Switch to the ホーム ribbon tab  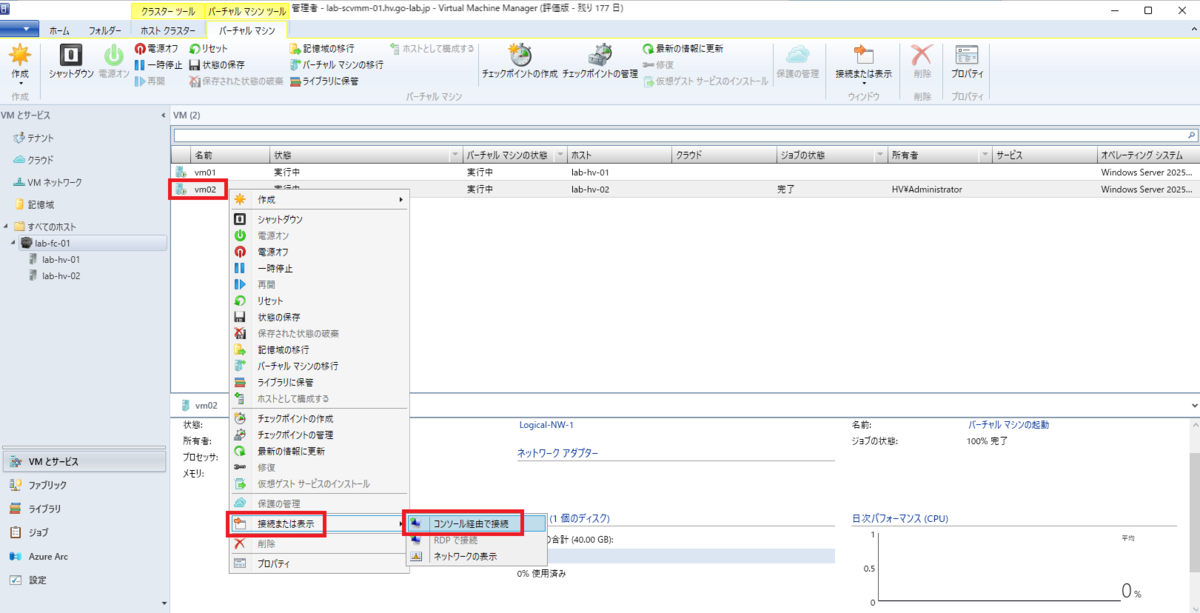(x=59, y=31)
